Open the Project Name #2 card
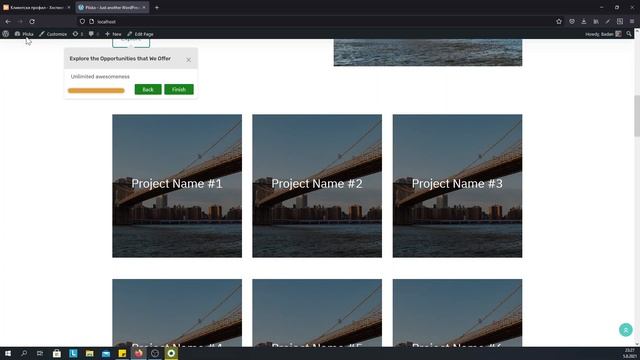 pos(317,186)
